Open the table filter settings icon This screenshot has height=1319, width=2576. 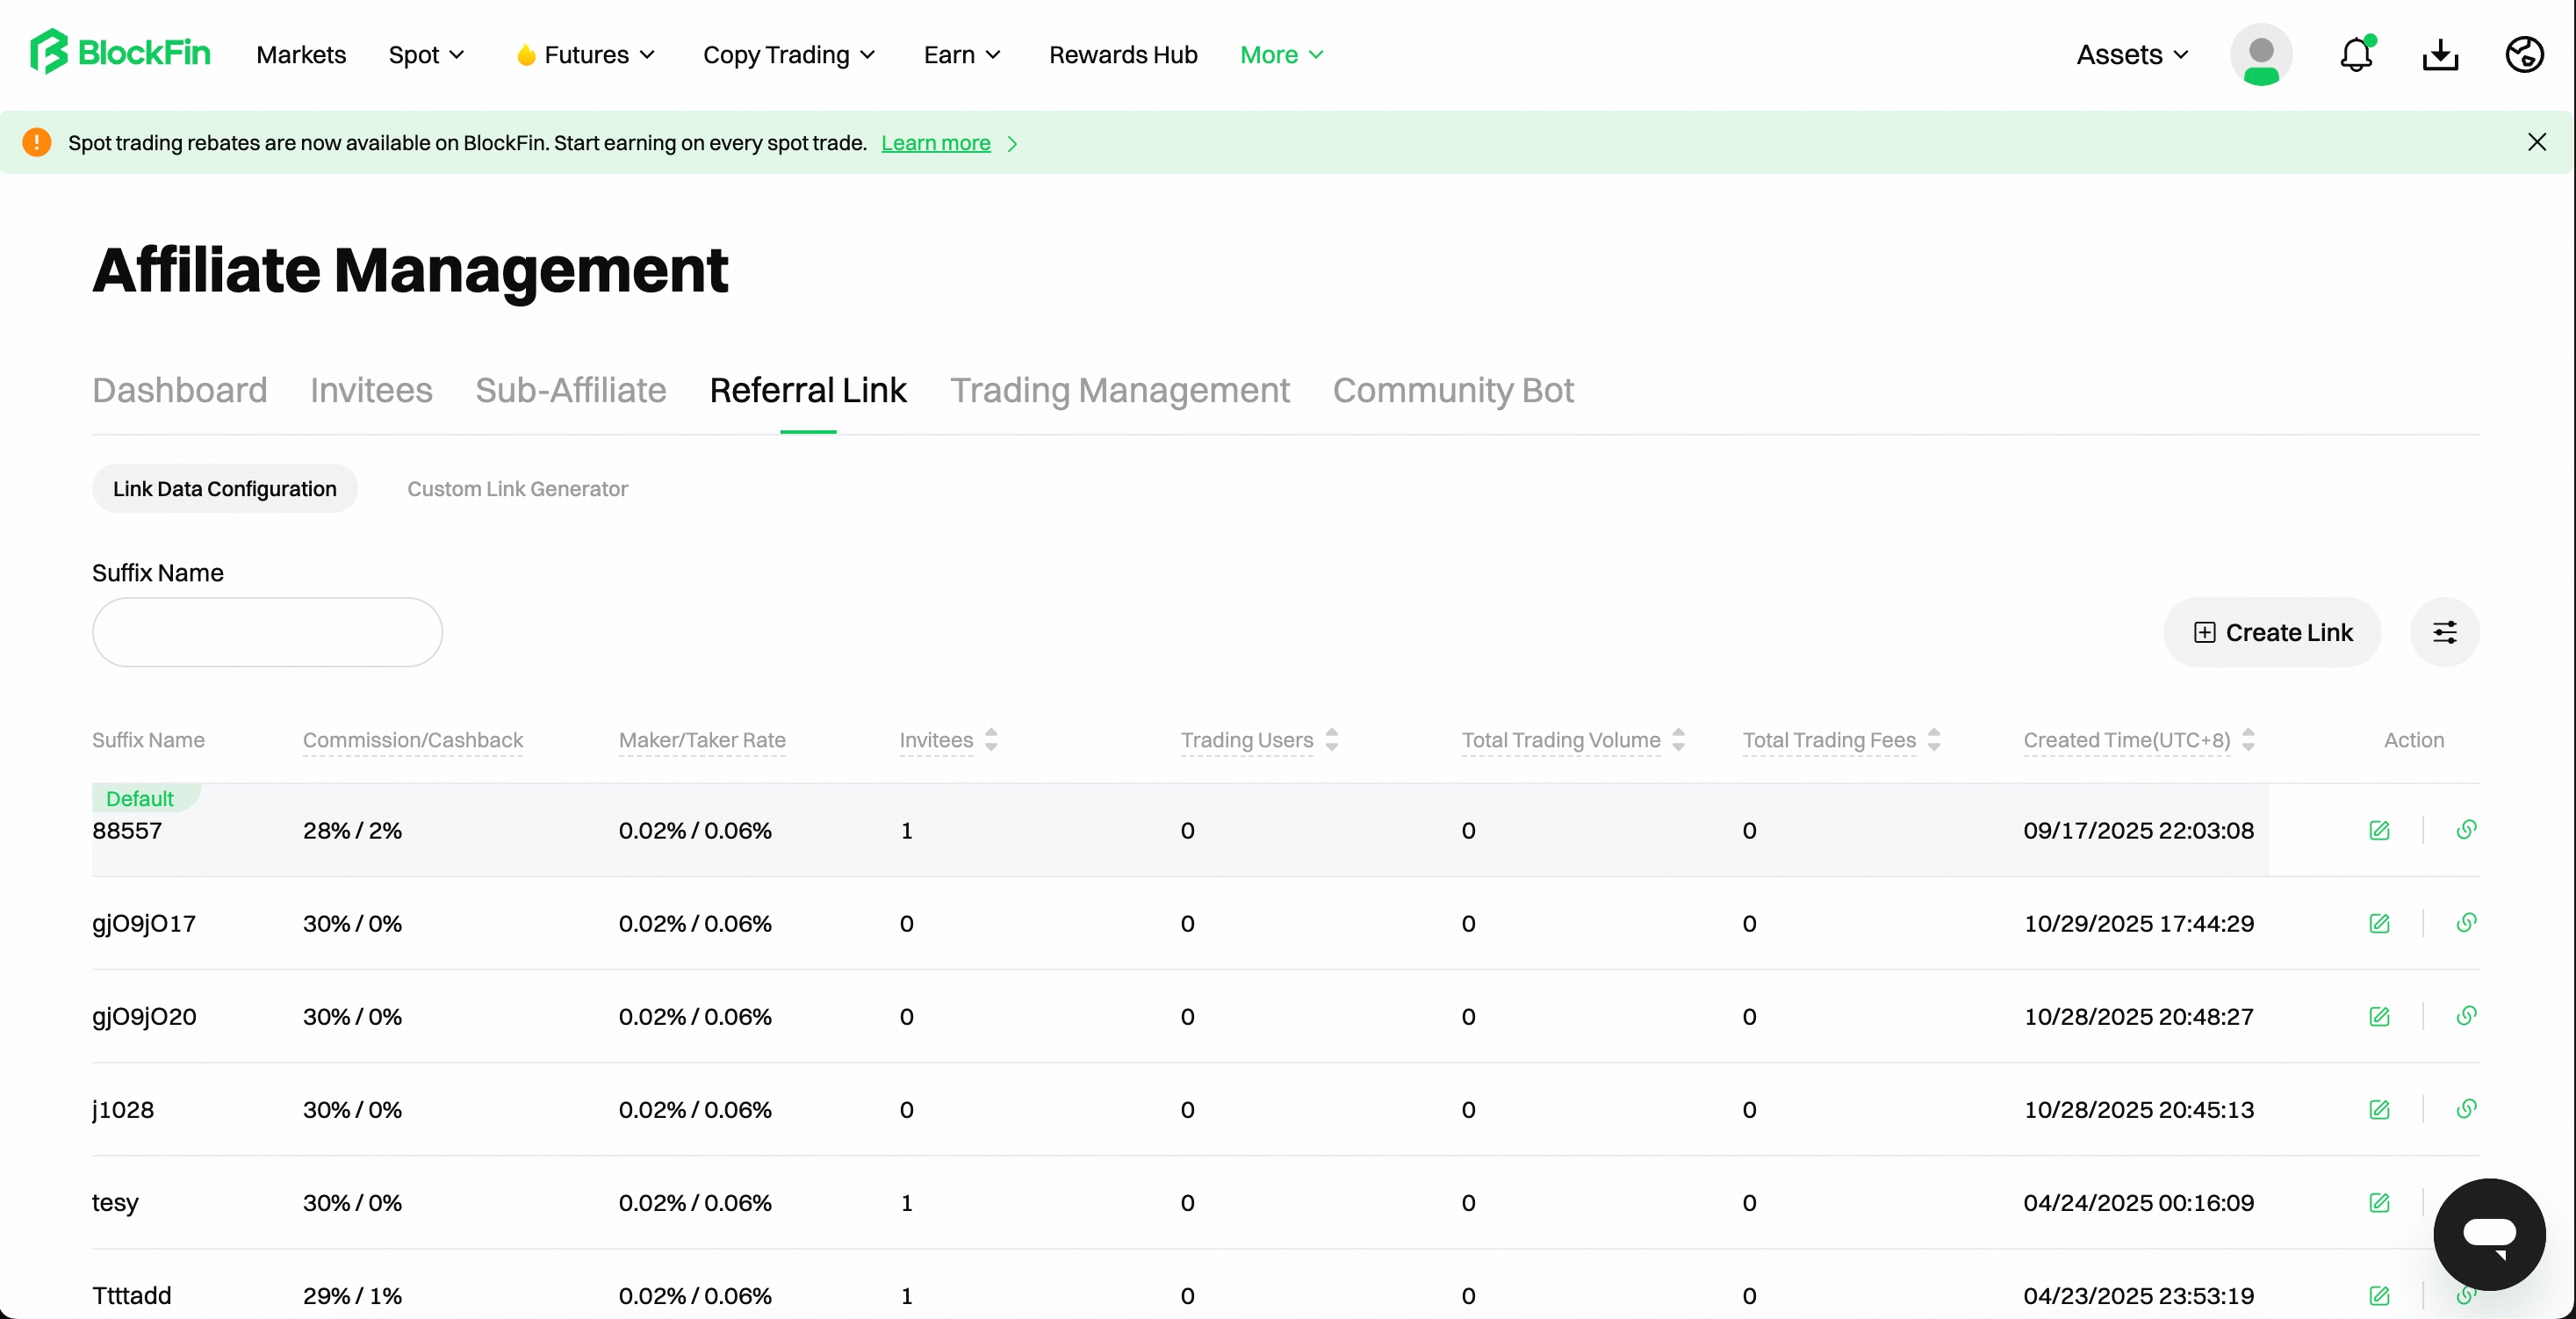point(2444,632)
